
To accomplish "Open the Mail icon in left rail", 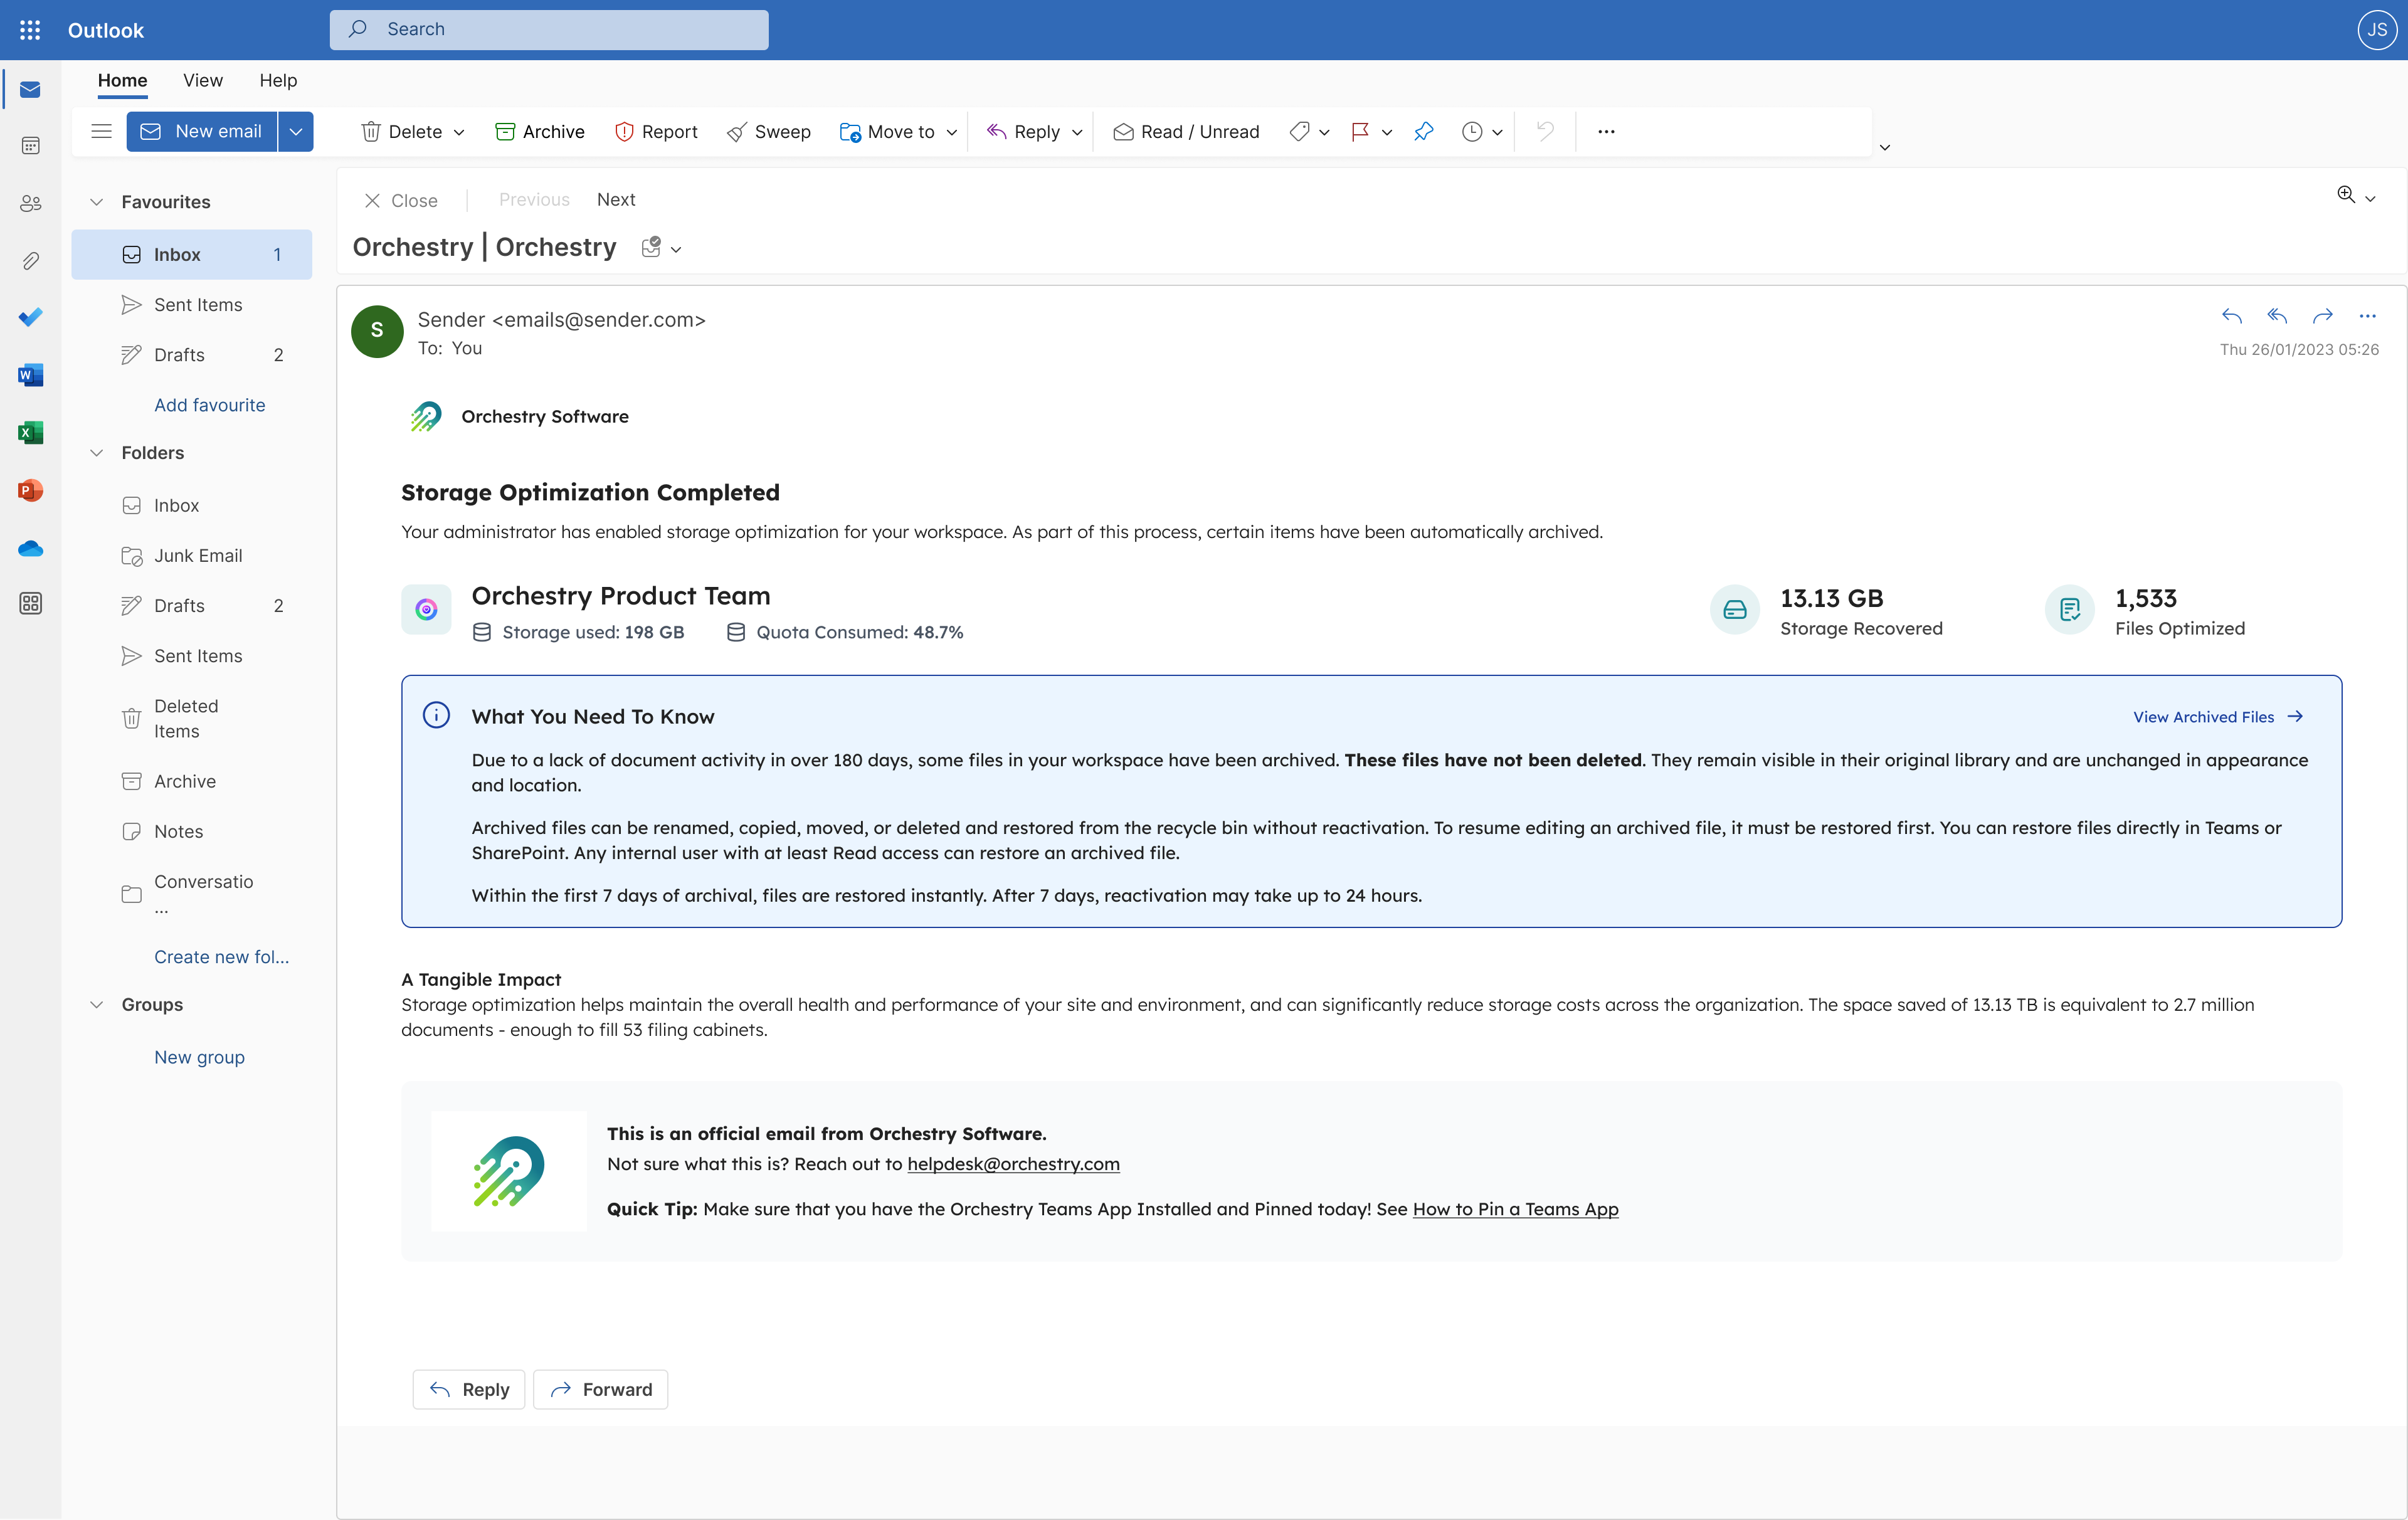I will pos(30,90).
